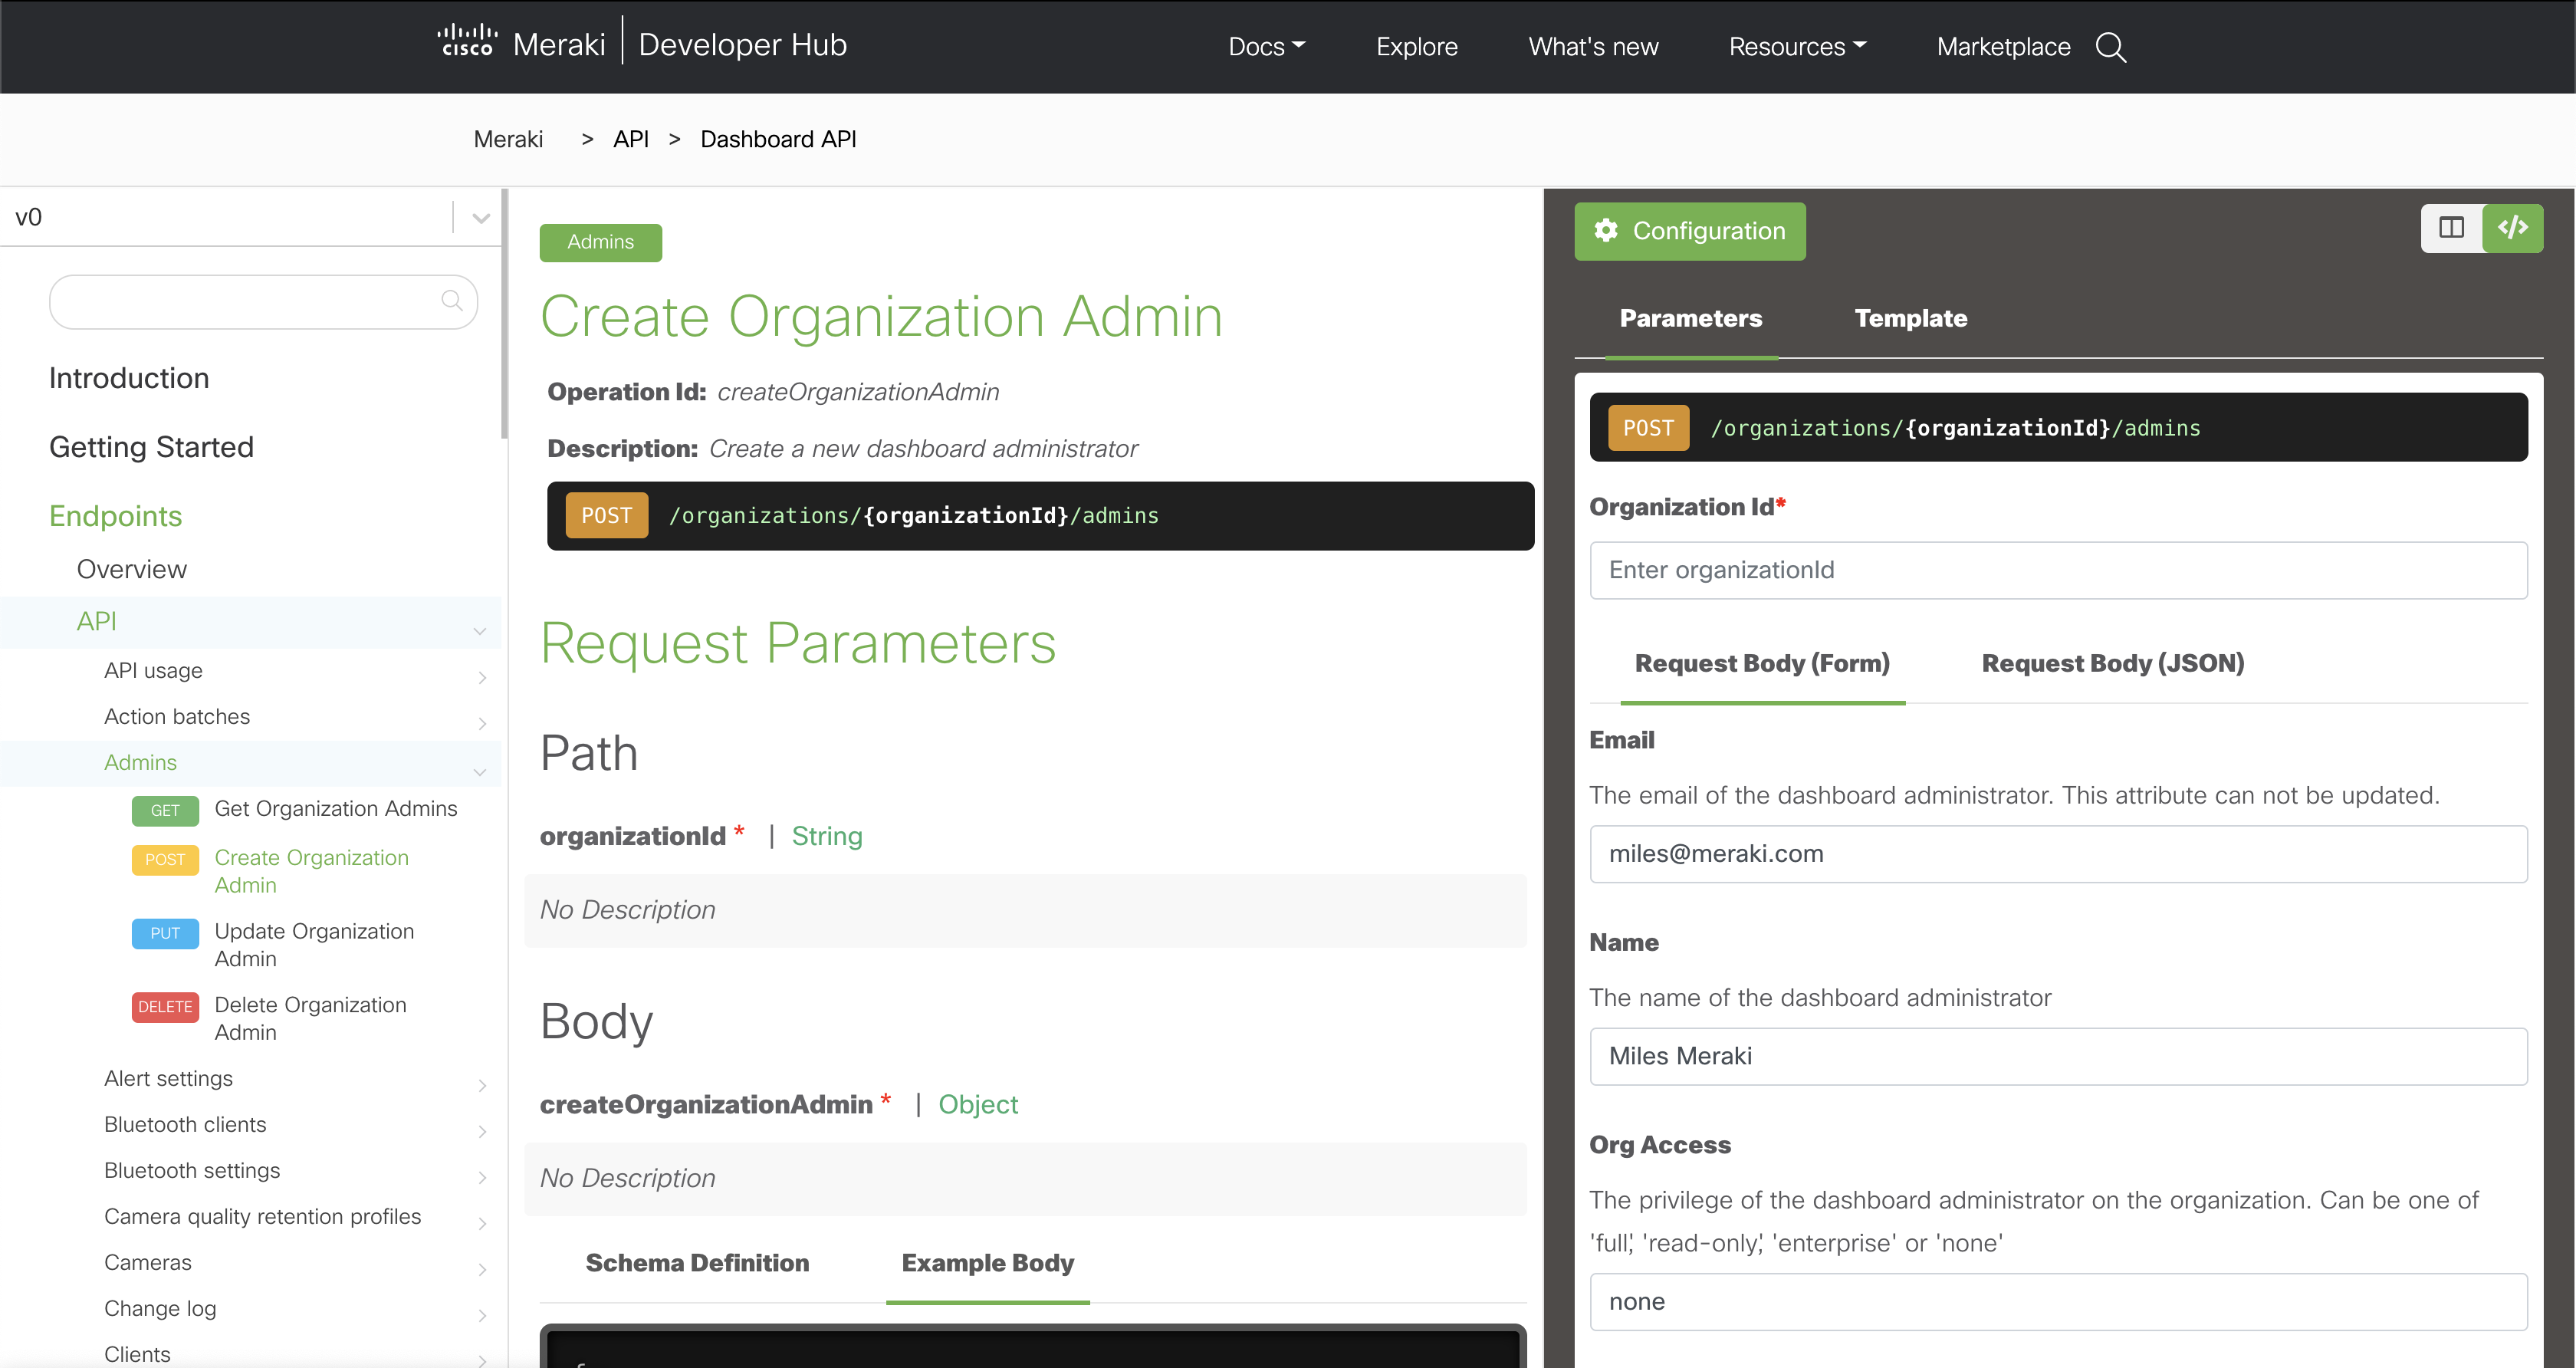
Task: Toggle to split-pane documentation view
Action: [x=2451, y=228]
